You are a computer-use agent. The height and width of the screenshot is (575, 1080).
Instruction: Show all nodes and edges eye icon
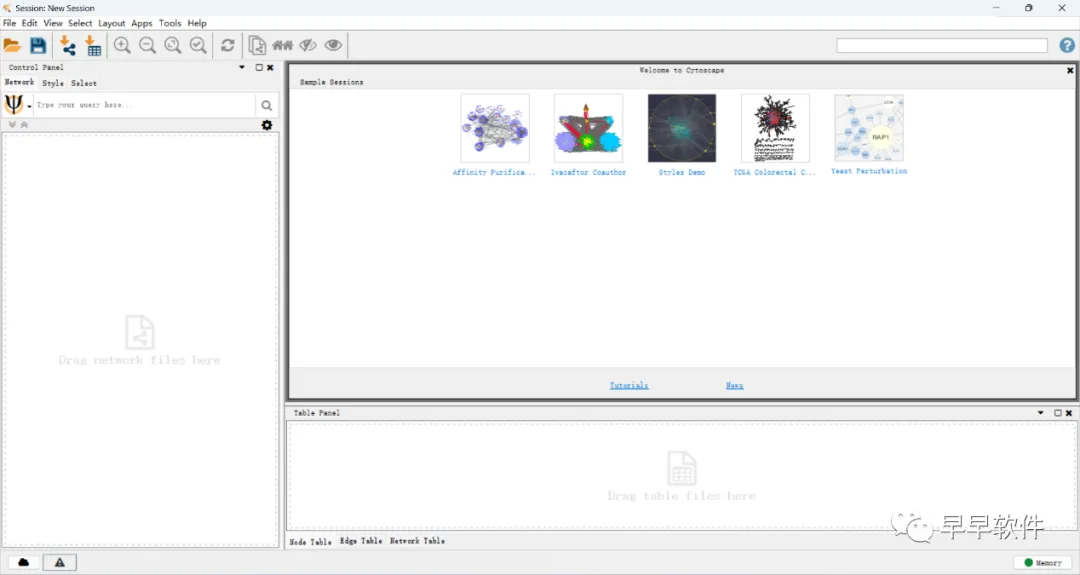pos(333,45)
